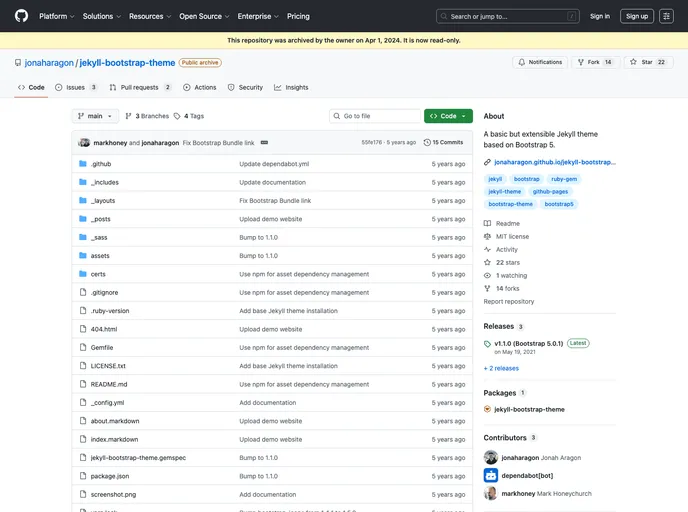The image size is (688, 512).
Task: Click the dependabot[bot] avatar
Action: [491, 475]
